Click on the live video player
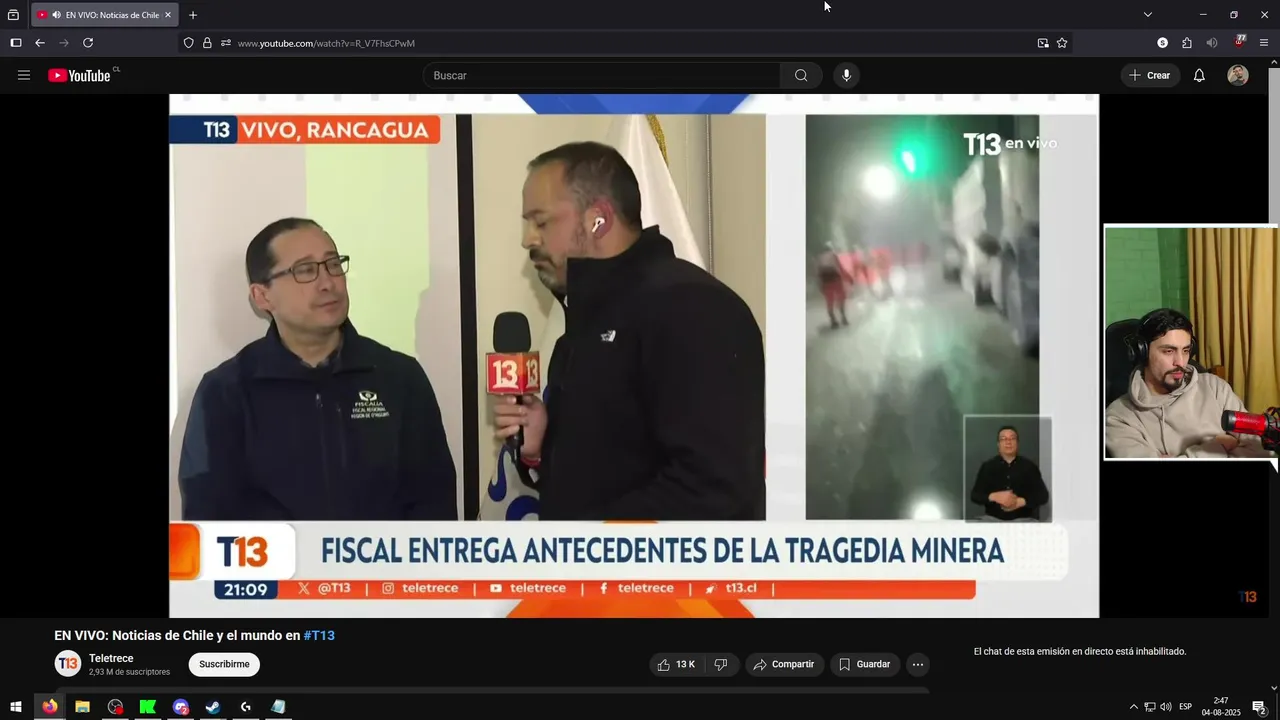 634,356
